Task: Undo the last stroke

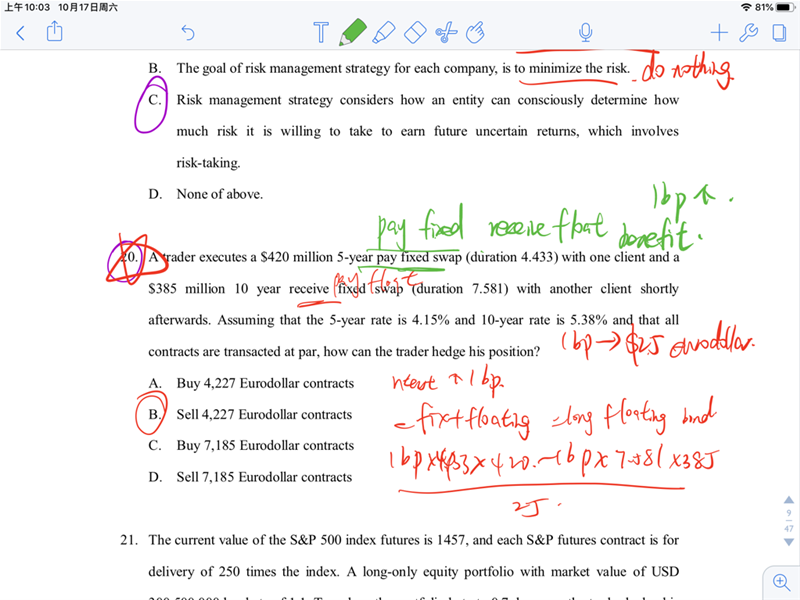Action: click(187, 33)
